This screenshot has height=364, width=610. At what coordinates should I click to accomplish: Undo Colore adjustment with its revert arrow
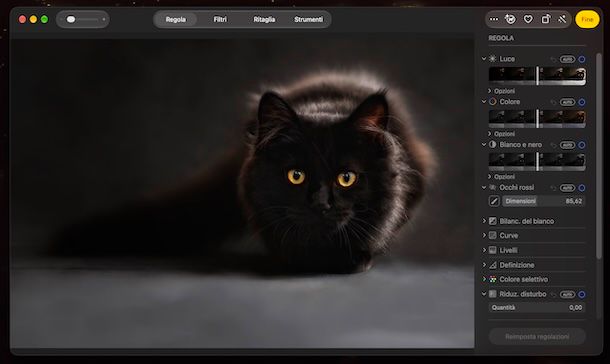pyautogui.click(x=553, y=102)
